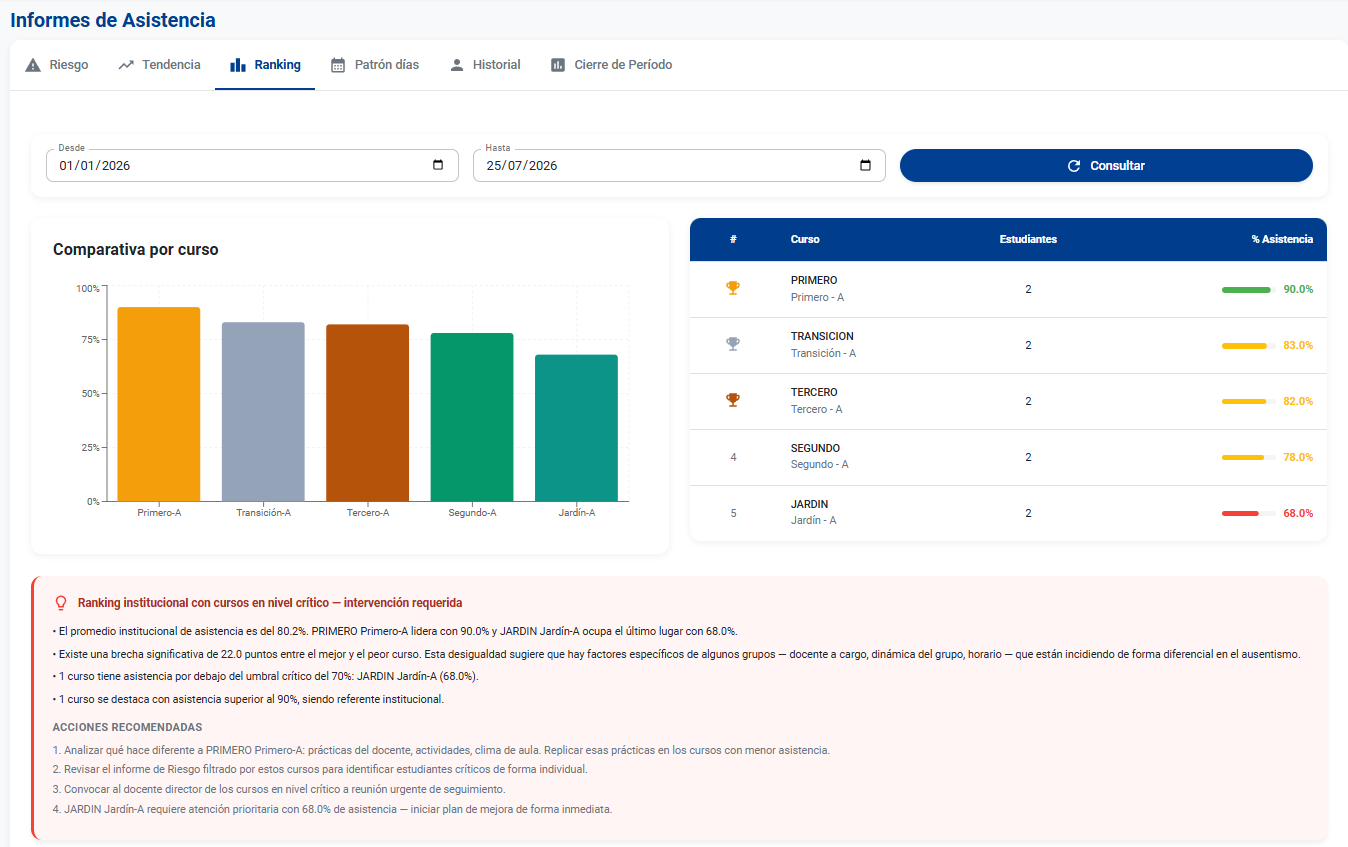Image resolution: width=1348 pixels, height=847 pixels.
Task: Select the SEGUNDO row in ranking table
Action: coord(1008,457)
